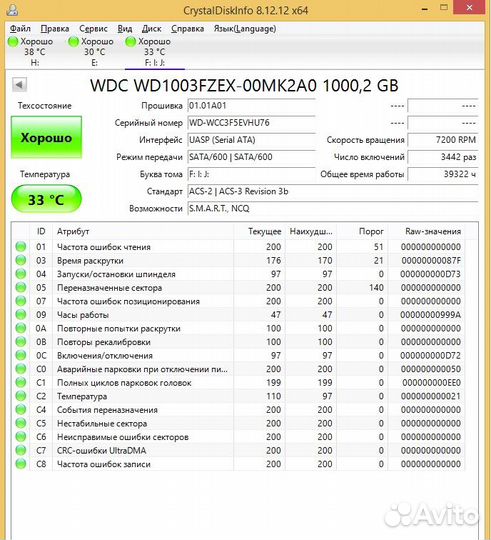Click status icon of Переназначенные сектора
The image size is (491, 540).
(21, 287)
